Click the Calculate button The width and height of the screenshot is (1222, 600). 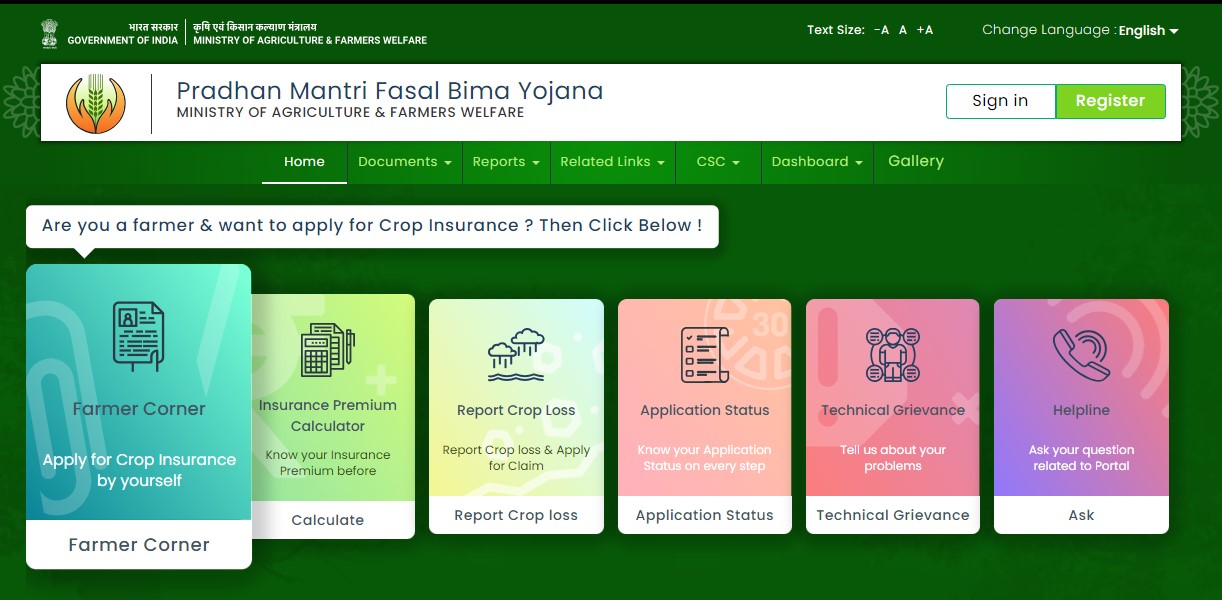[328, 520]
